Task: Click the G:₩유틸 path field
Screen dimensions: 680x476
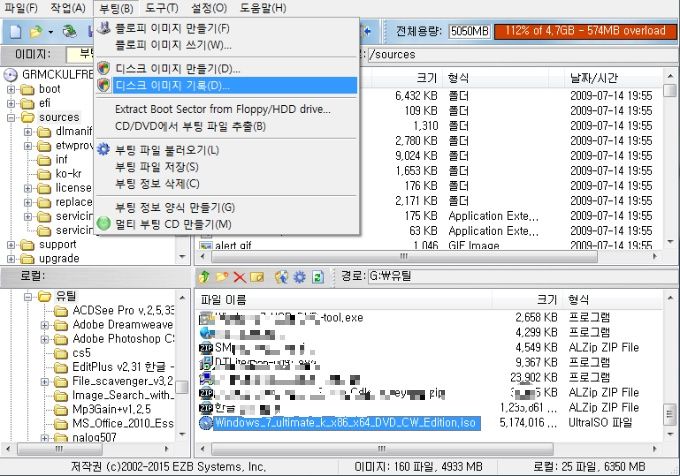Action: [522, 276]
